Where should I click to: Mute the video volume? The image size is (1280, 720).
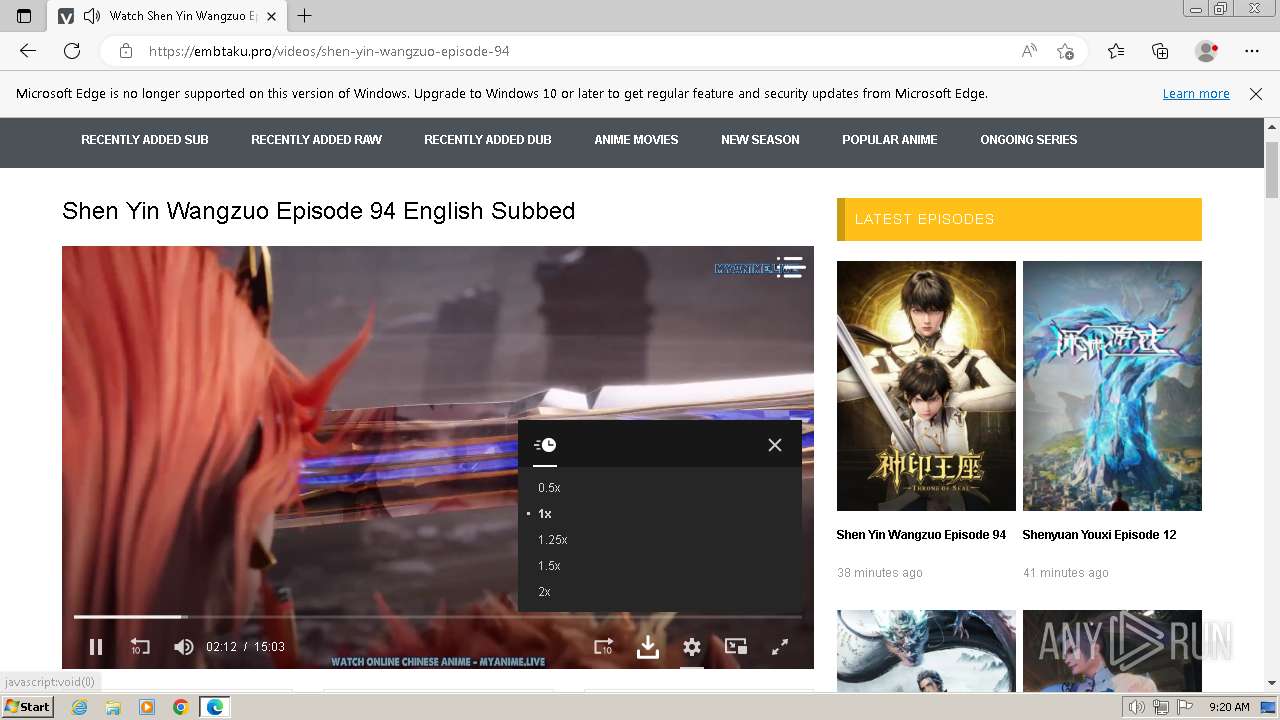pyautogui.click(x=183, y=647)
